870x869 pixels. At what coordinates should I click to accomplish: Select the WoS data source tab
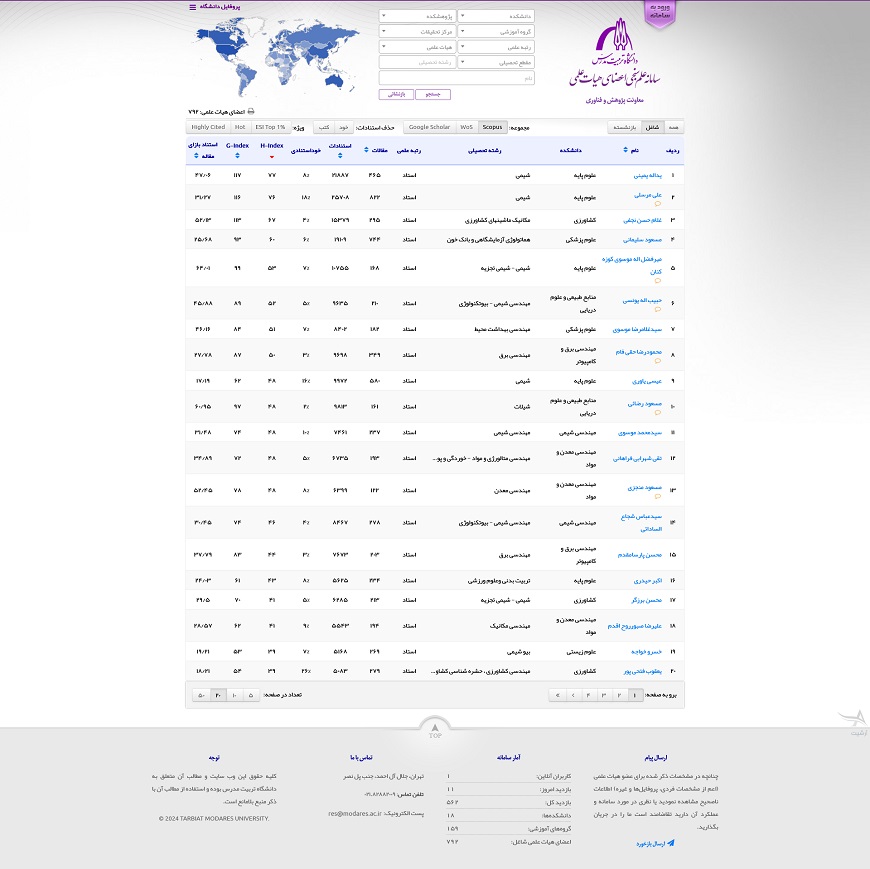[x=466, y=128]
